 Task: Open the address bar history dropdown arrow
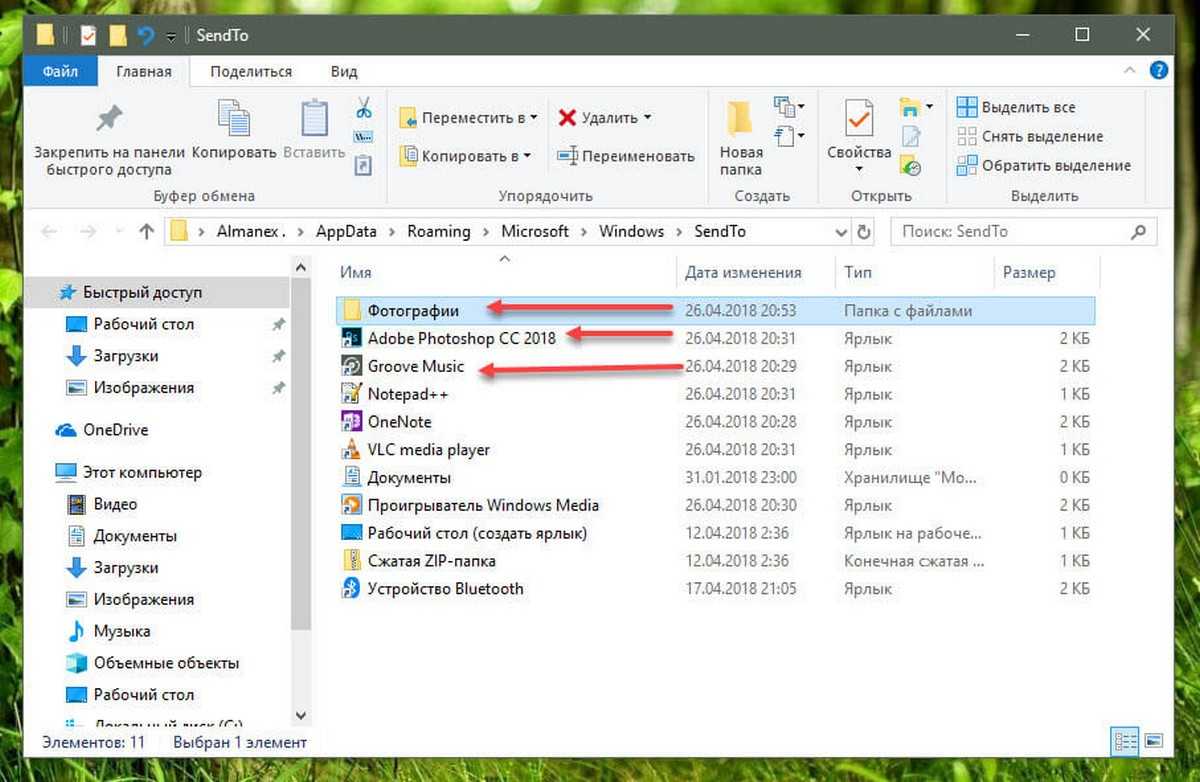pyautogui.click(x=841, y=231)
